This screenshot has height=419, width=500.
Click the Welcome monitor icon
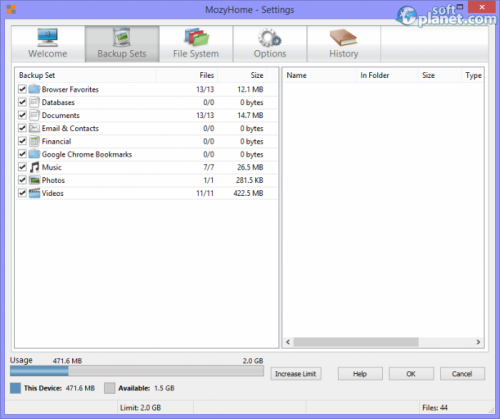click(x=48, y=38)
